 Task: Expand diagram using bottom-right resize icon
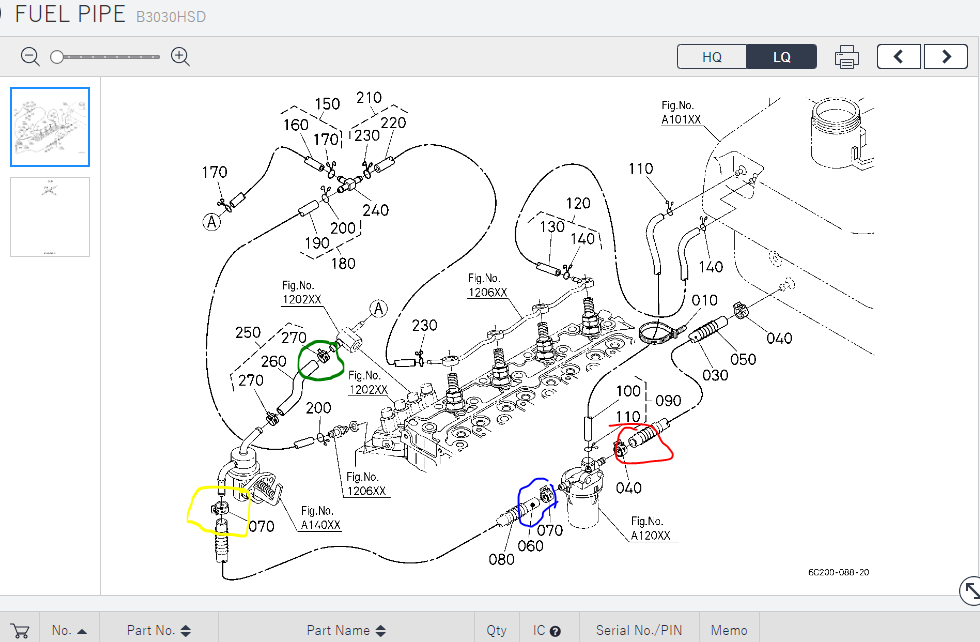point(968,591)
